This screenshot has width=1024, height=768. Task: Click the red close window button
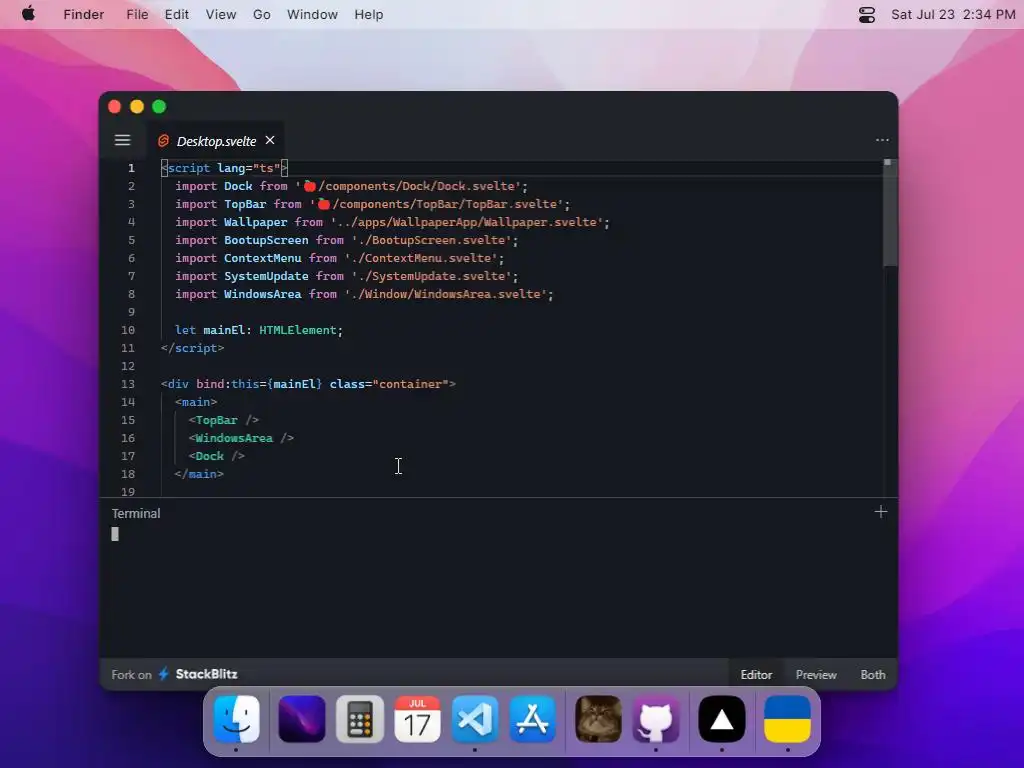click(x=114, y=106)
